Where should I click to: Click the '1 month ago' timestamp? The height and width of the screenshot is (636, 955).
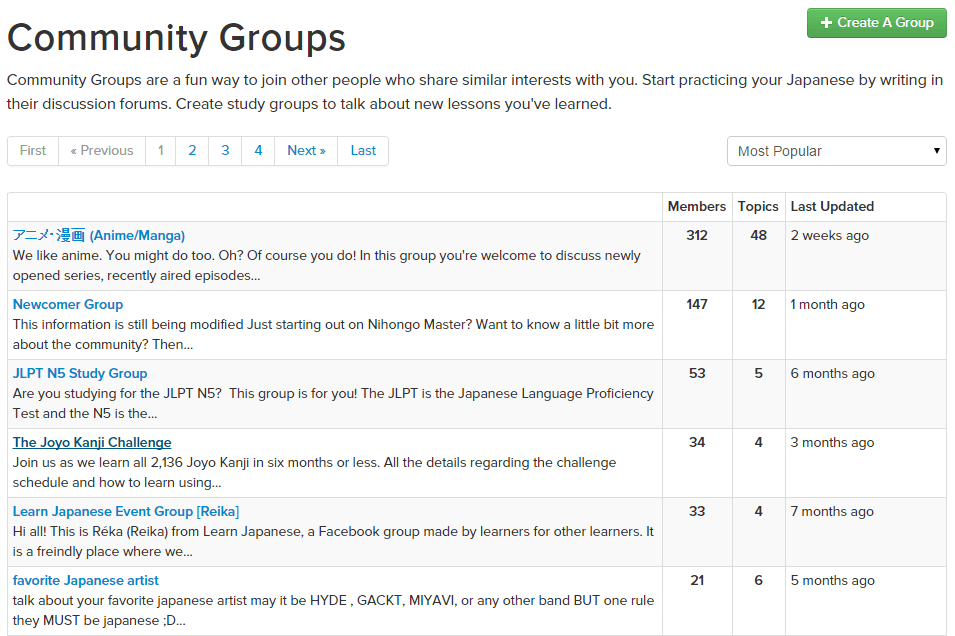pos(827,304)
